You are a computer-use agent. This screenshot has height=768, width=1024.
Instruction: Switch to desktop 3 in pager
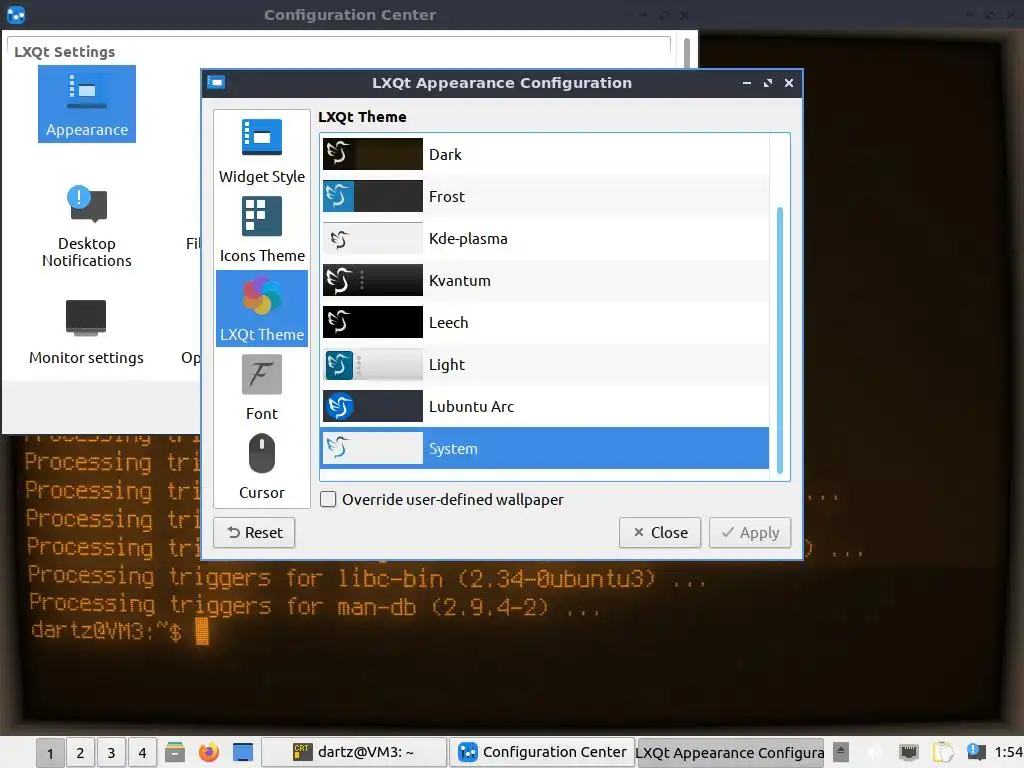click(111, 753)
